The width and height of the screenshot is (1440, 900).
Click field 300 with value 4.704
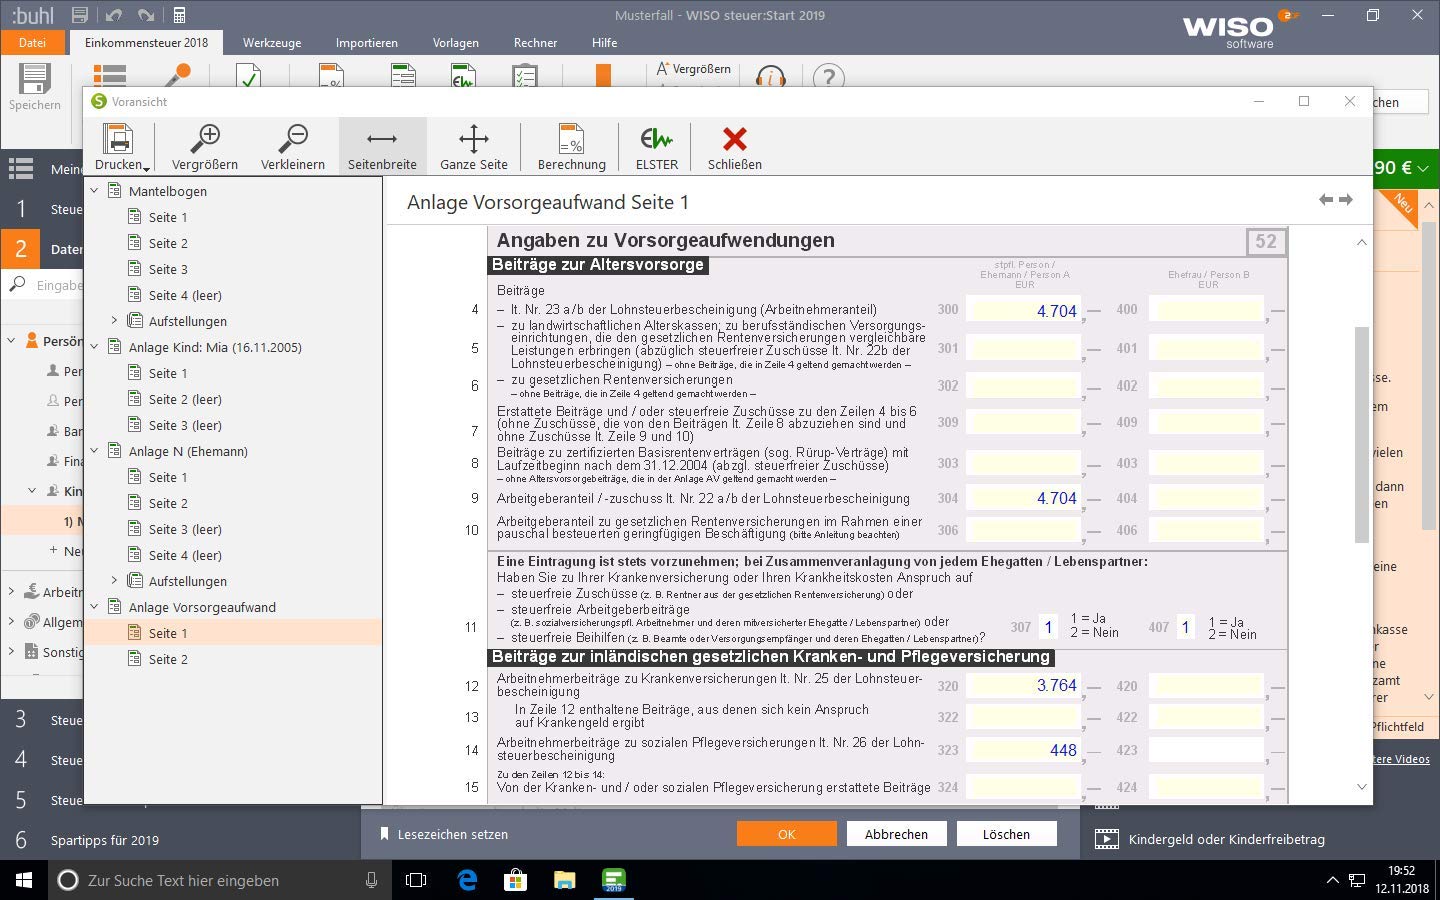[x=1024, y=310]
